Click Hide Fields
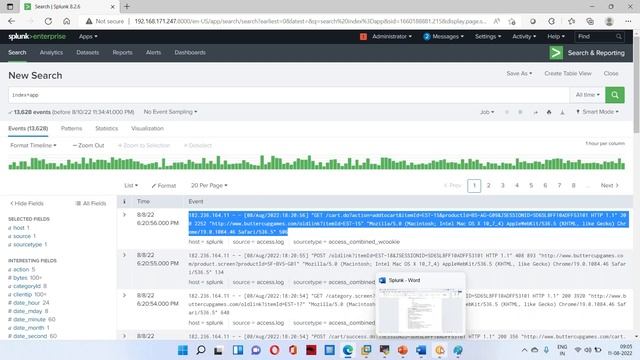640x360 pixels. click(27, 203)
